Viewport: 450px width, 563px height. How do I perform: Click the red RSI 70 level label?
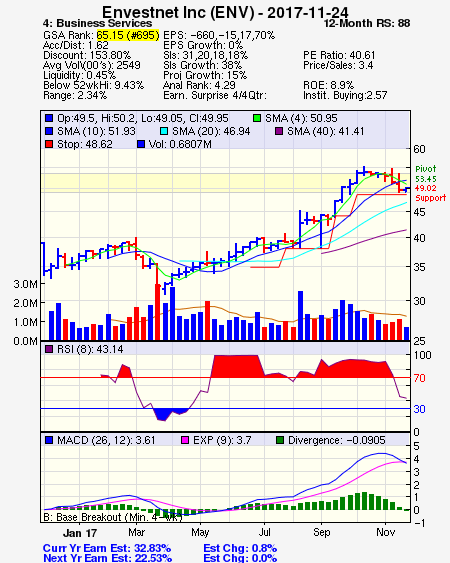[x=419, y=378]
